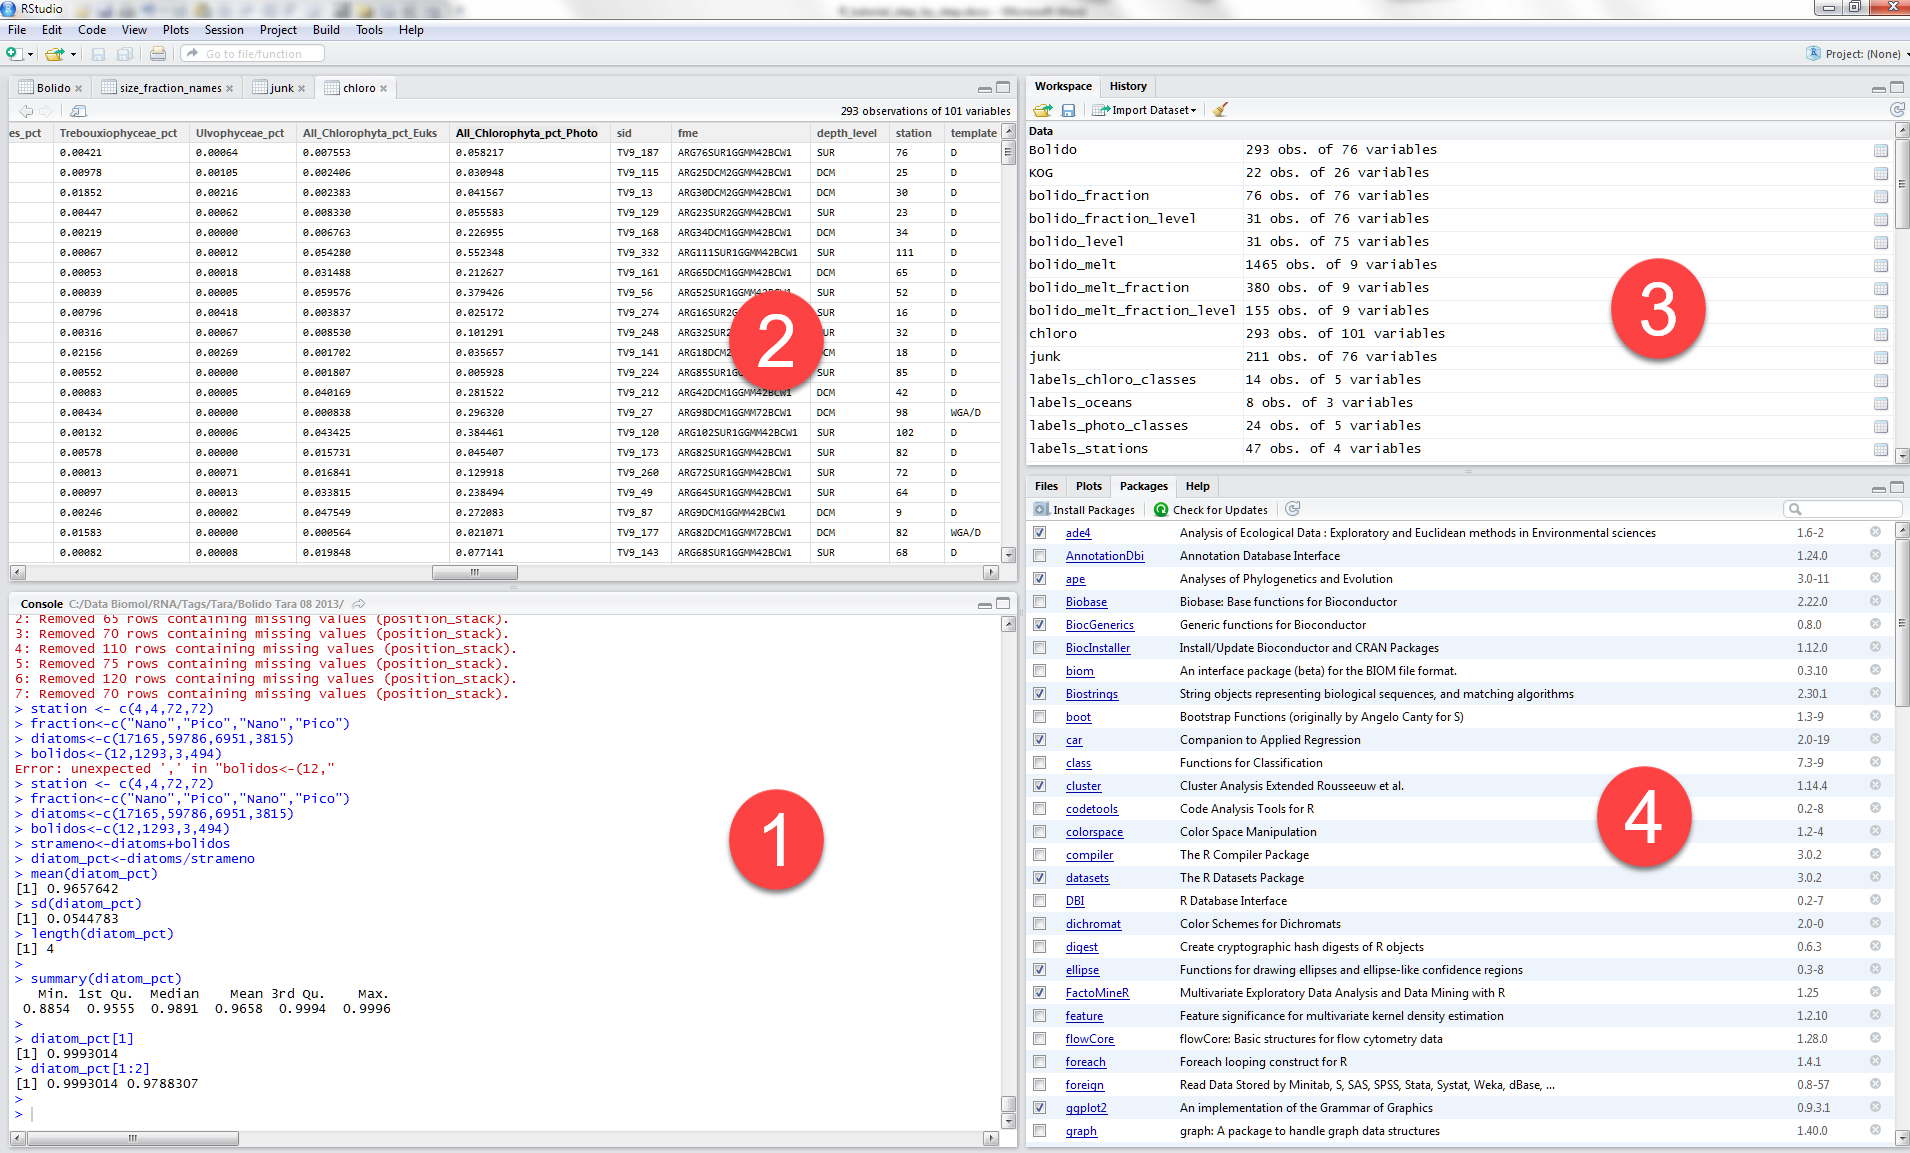The width and height of the screenshot is (1910, 1153).
Task: Click the load workspace folder icon
Action: [x=1042, y=110]
